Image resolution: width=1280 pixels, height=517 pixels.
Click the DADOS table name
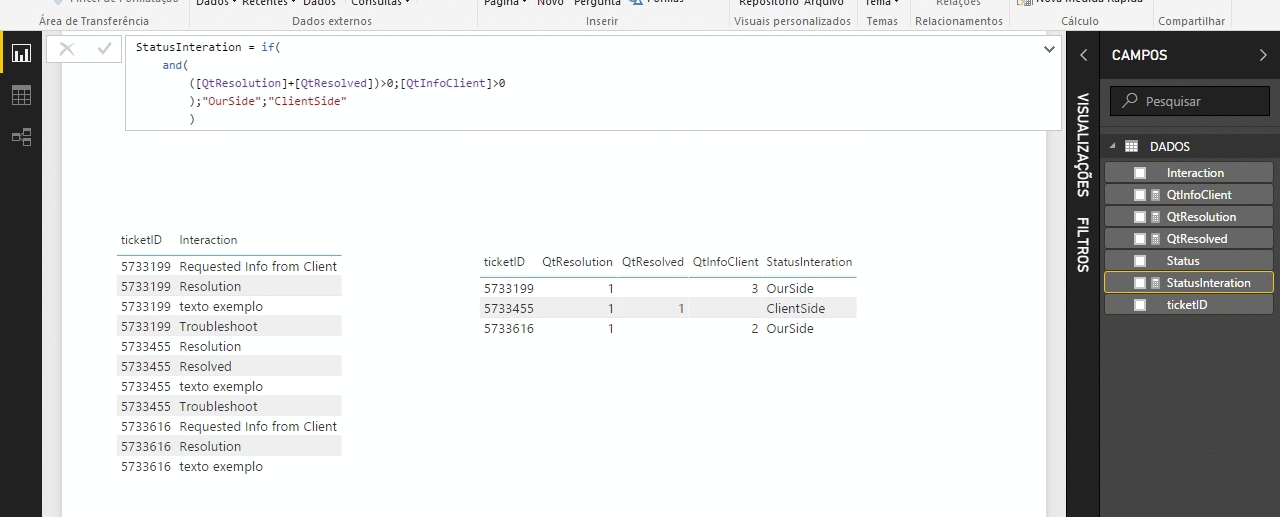tap(1170, 146)
